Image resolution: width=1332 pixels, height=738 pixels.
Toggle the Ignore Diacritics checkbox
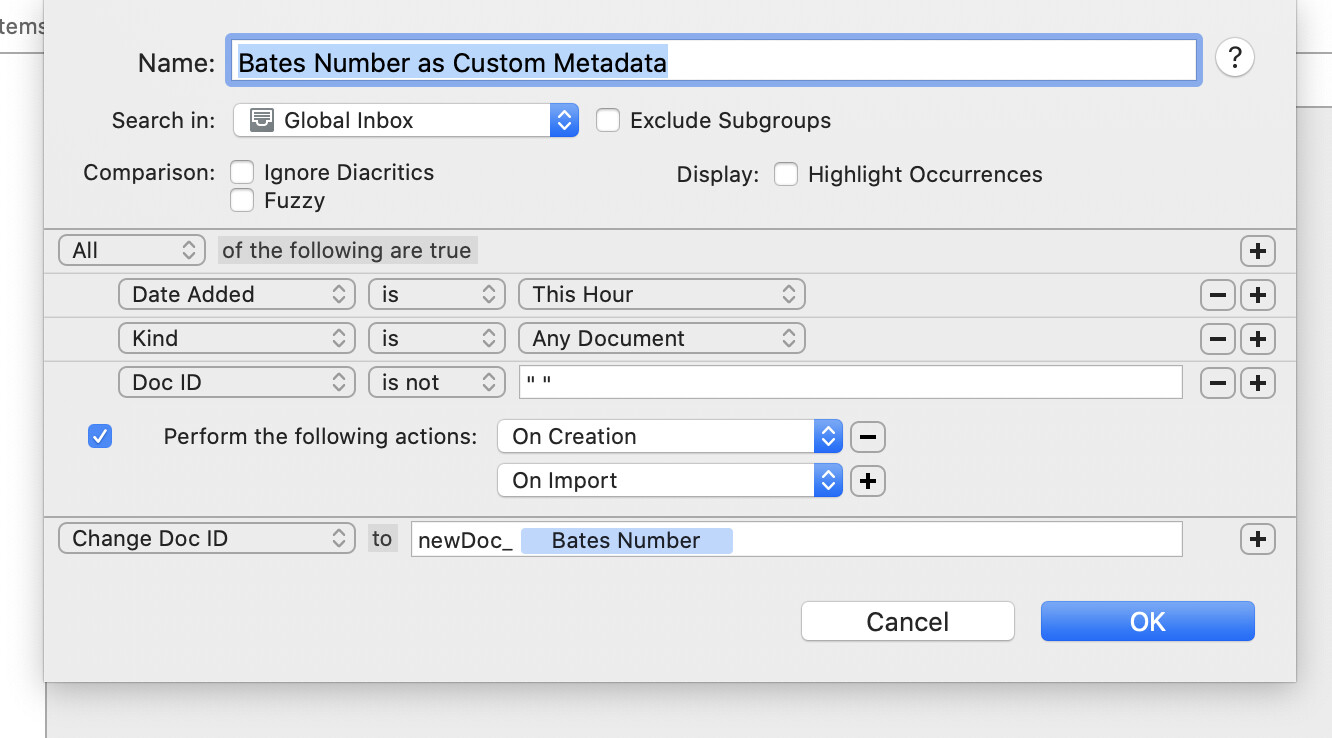tap(242, 173)
